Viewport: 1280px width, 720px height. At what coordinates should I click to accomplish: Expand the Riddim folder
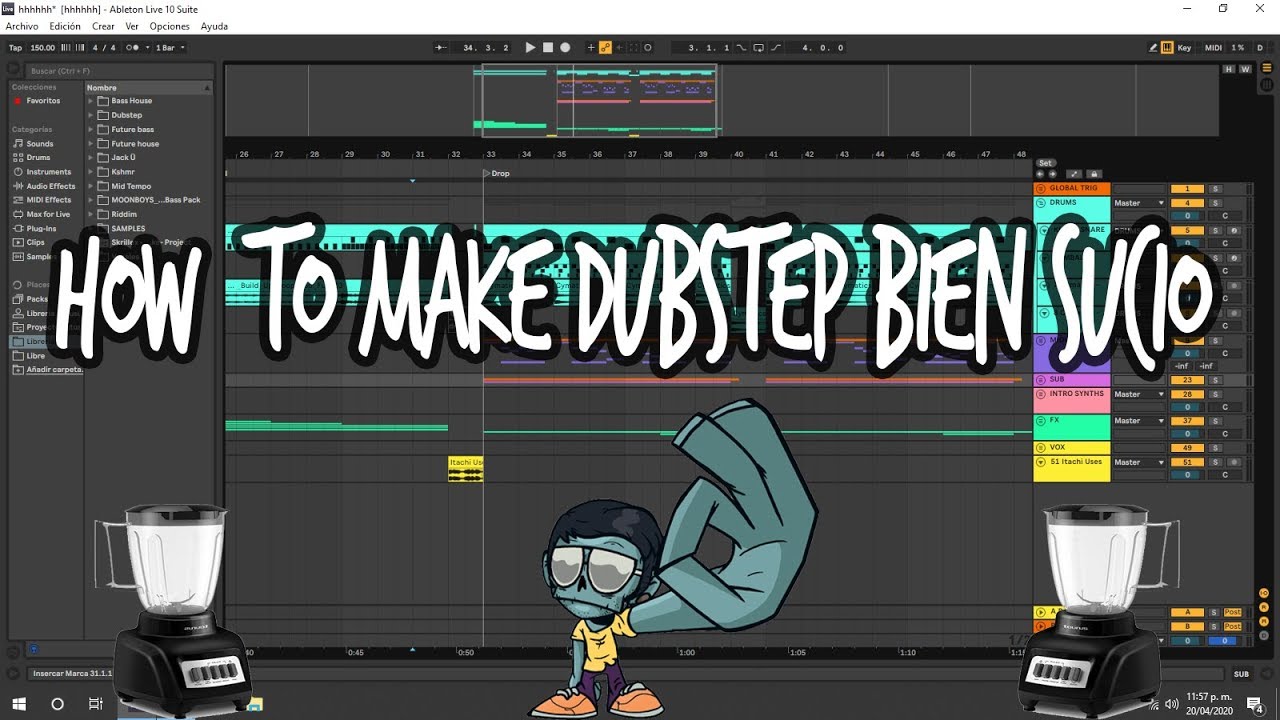(90, 214)
